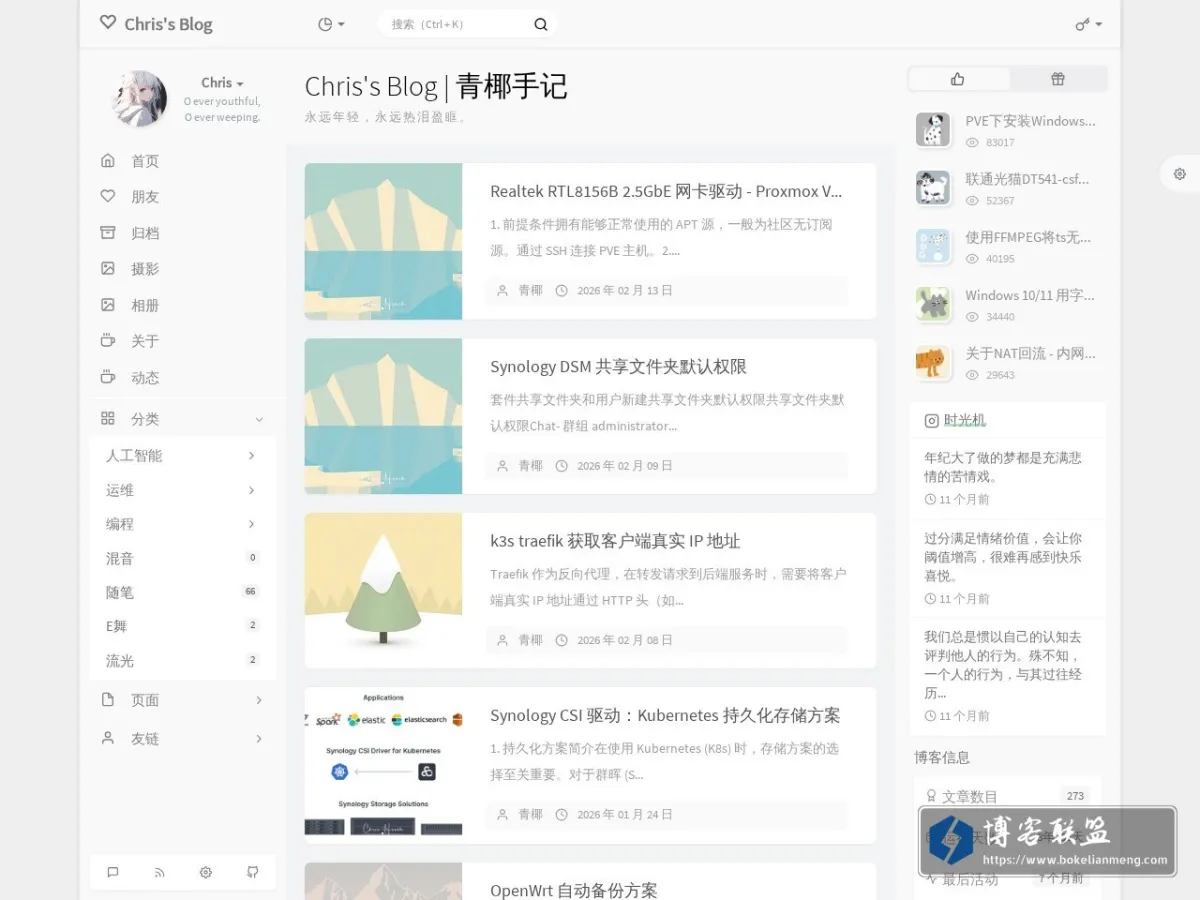Click the 时光机 quote 过分满足情绪价值

1002,557
